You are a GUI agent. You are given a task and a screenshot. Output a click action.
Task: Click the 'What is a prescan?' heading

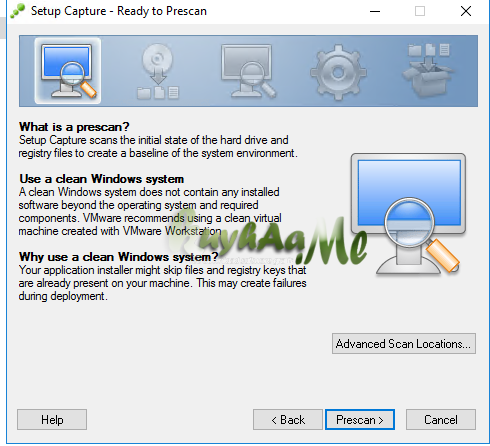[x=74, y=127]
